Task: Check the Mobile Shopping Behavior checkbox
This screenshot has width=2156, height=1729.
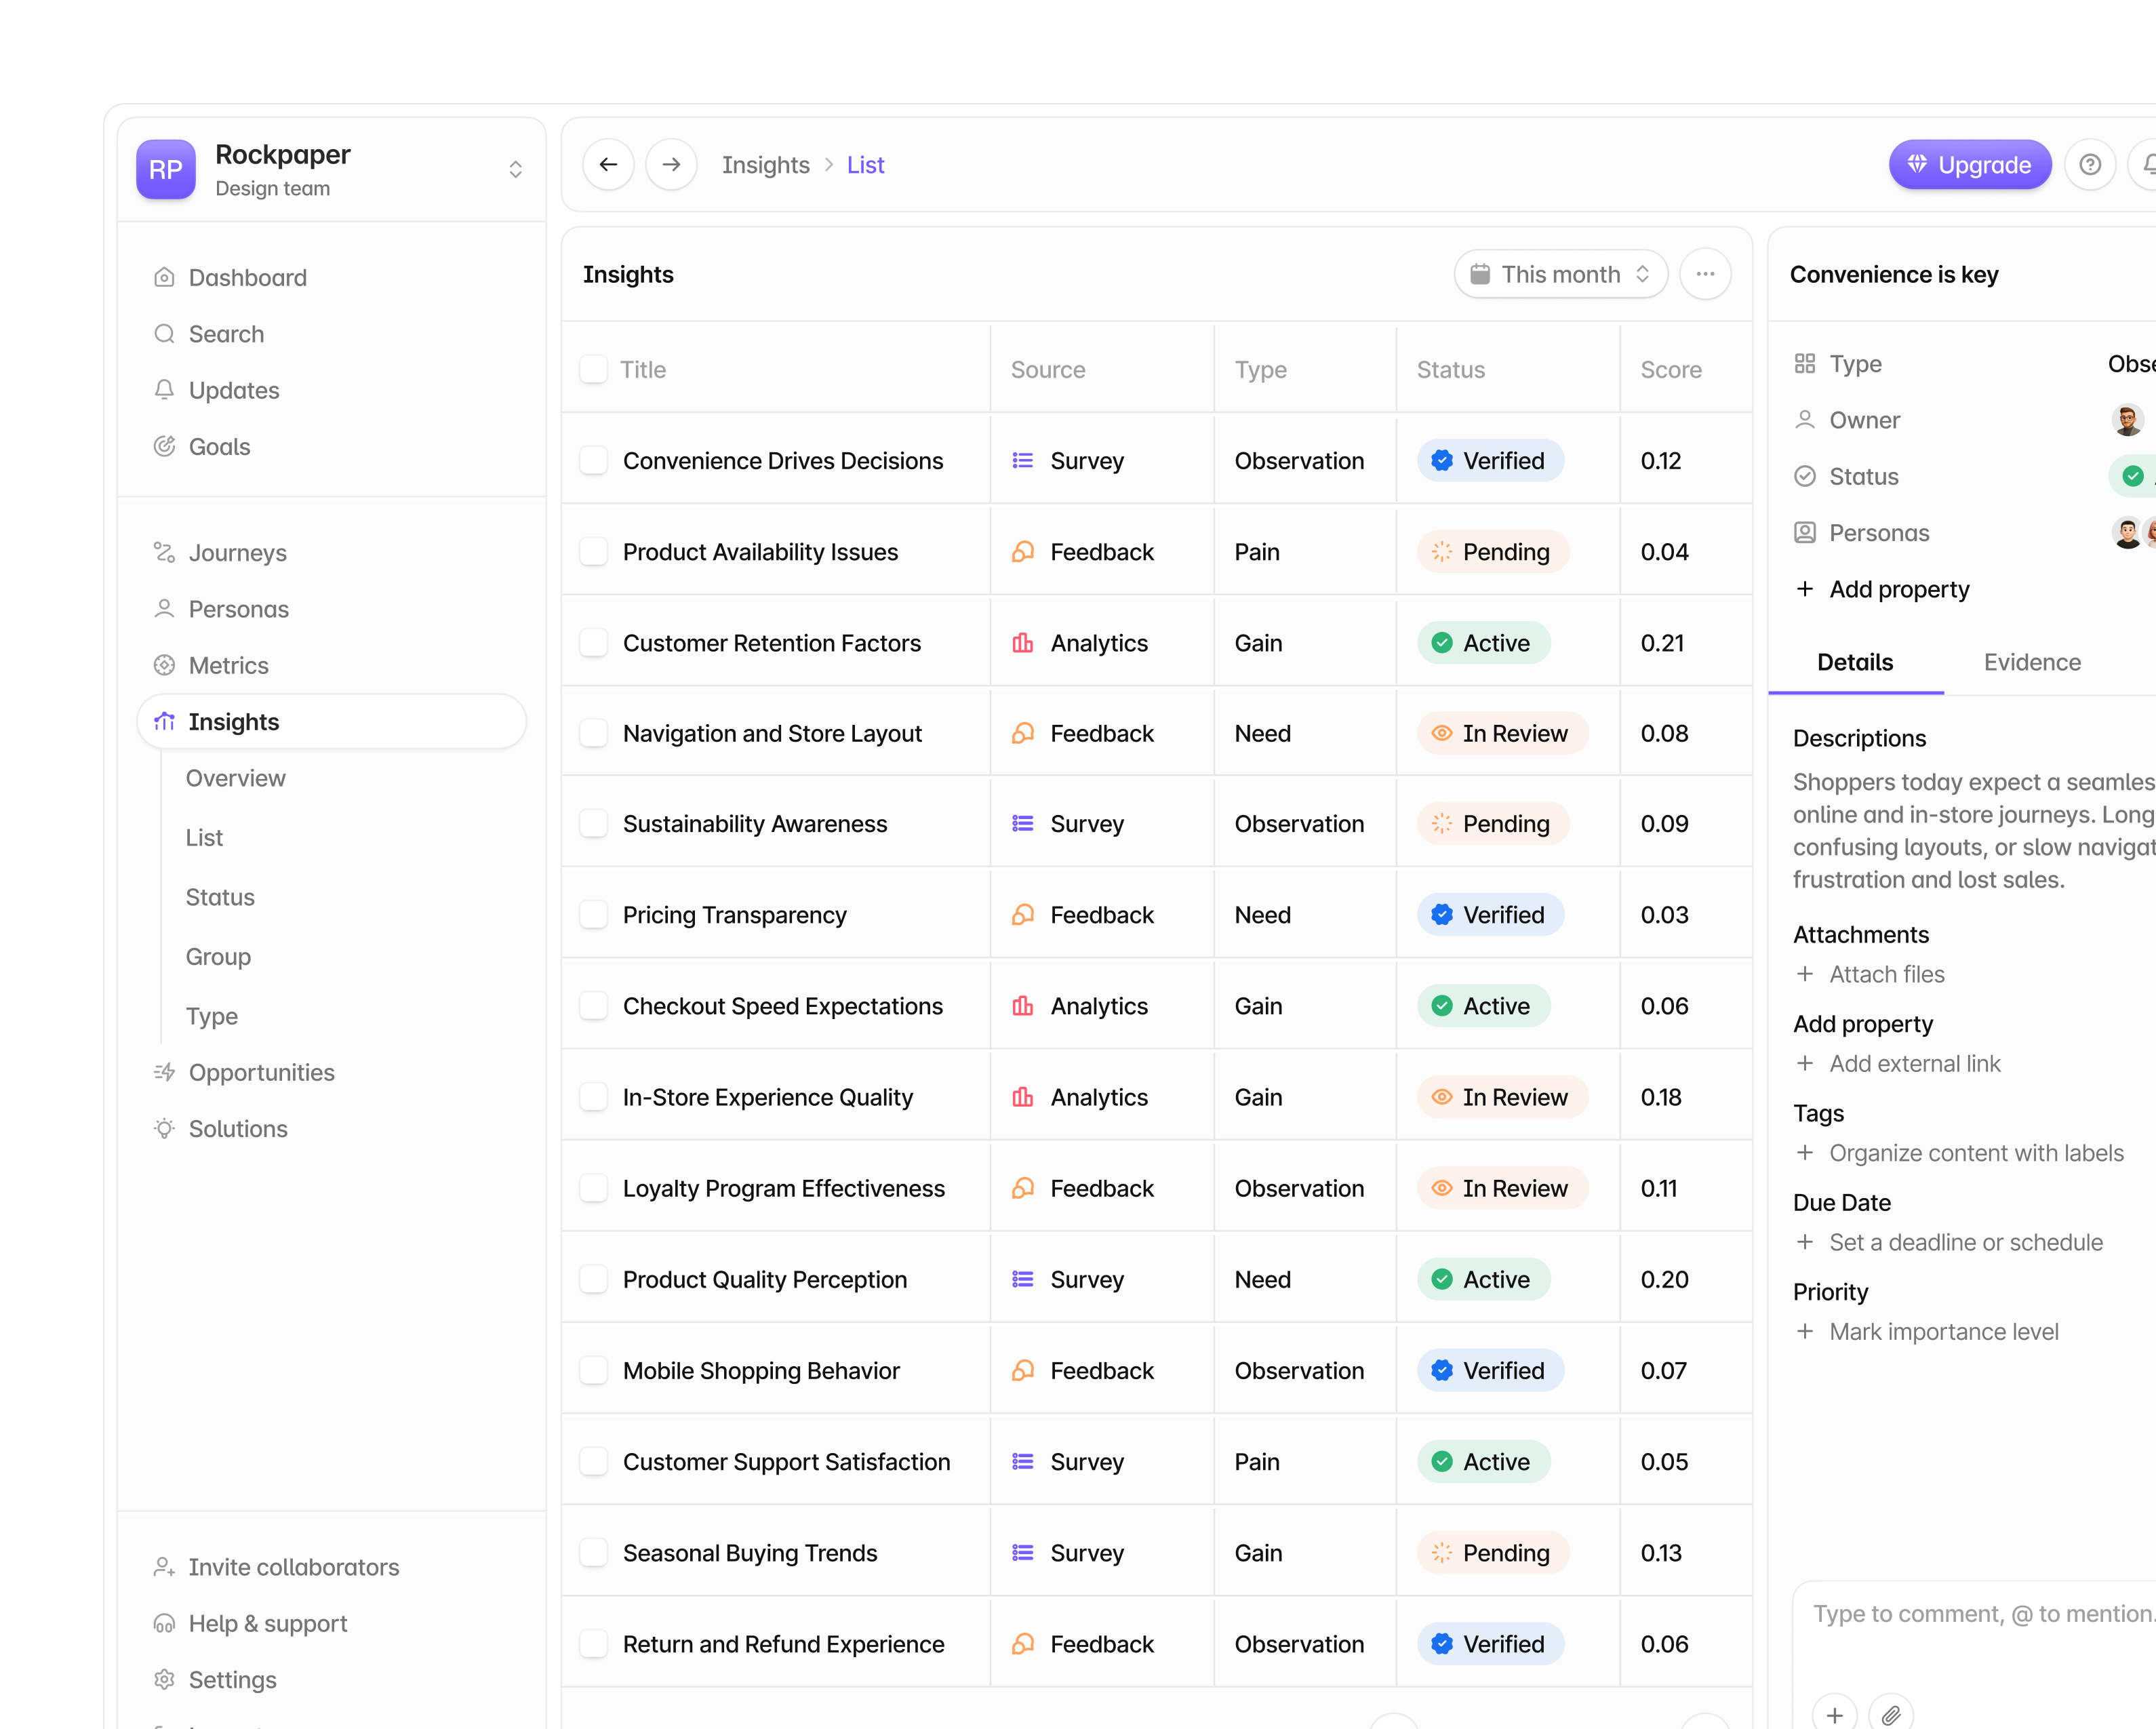Action: click(594, 1370)
